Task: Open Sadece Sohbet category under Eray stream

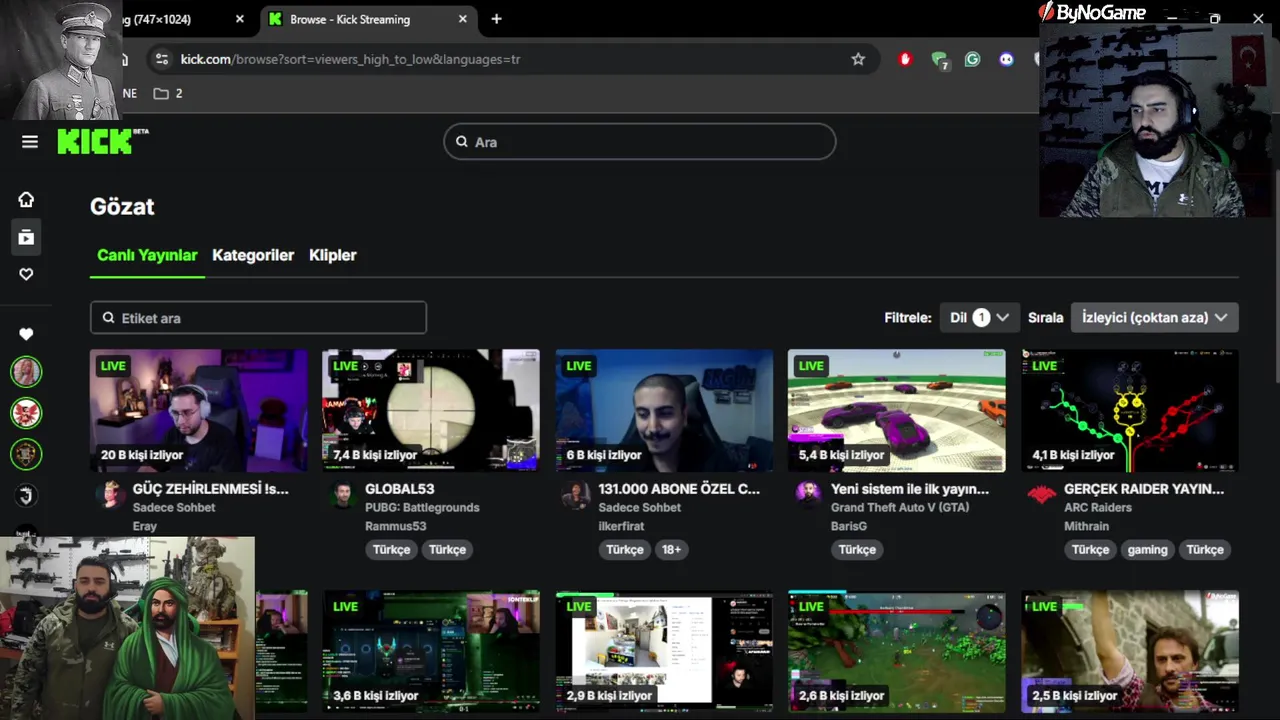Action: [174, 508]
